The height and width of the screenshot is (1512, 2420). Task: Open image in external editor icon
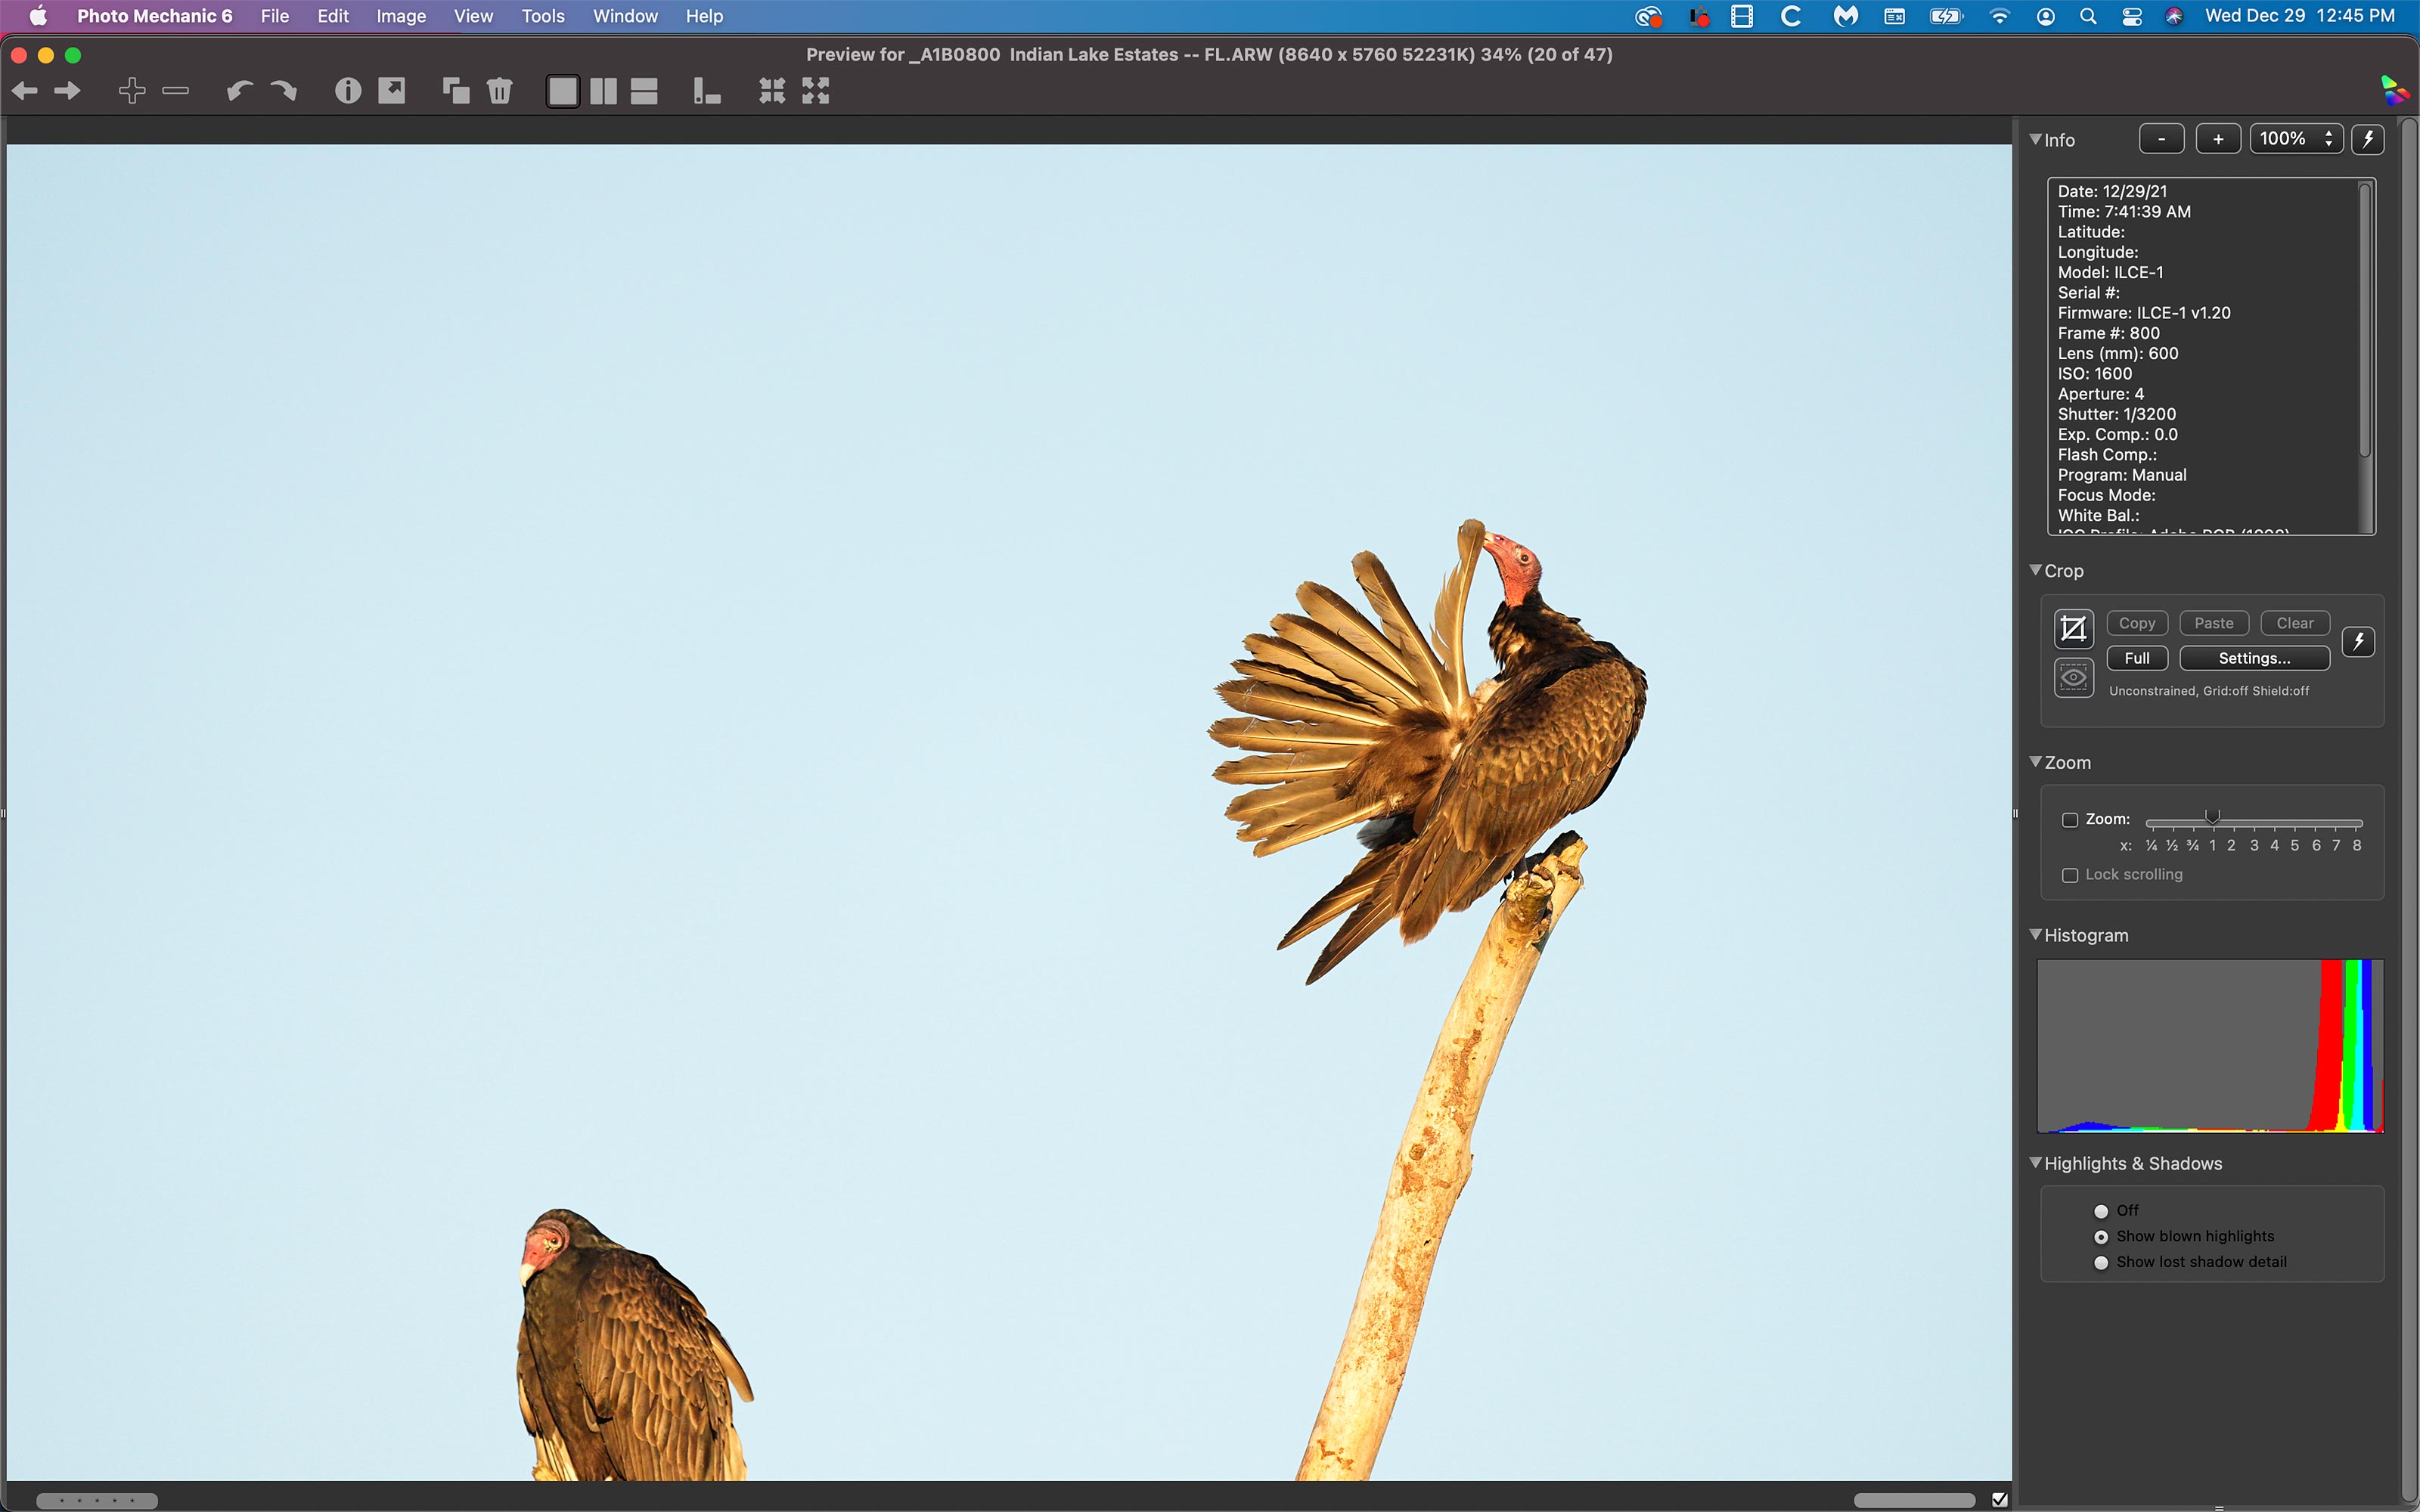[392, 91]
